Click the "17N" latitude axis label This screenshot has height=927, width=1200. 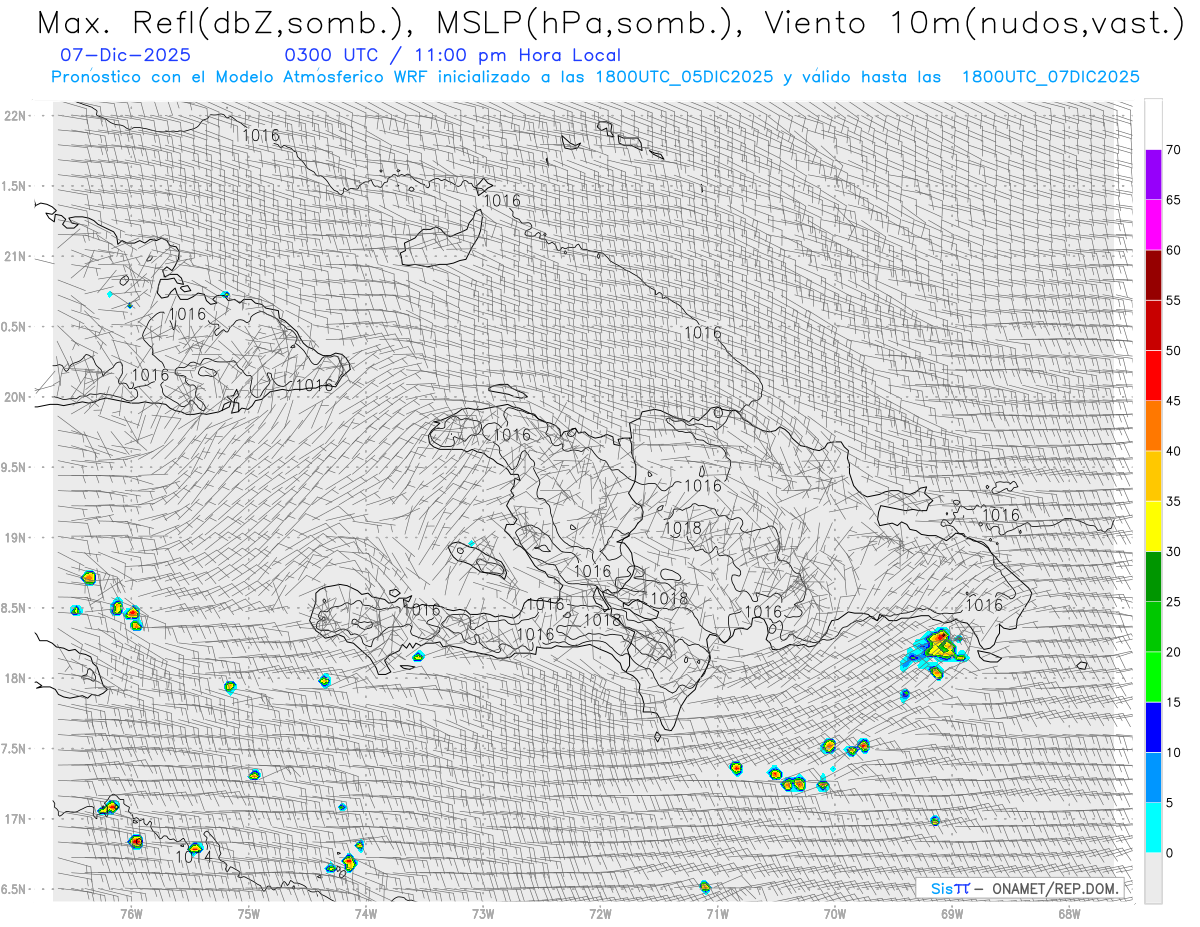click(17, 819)
